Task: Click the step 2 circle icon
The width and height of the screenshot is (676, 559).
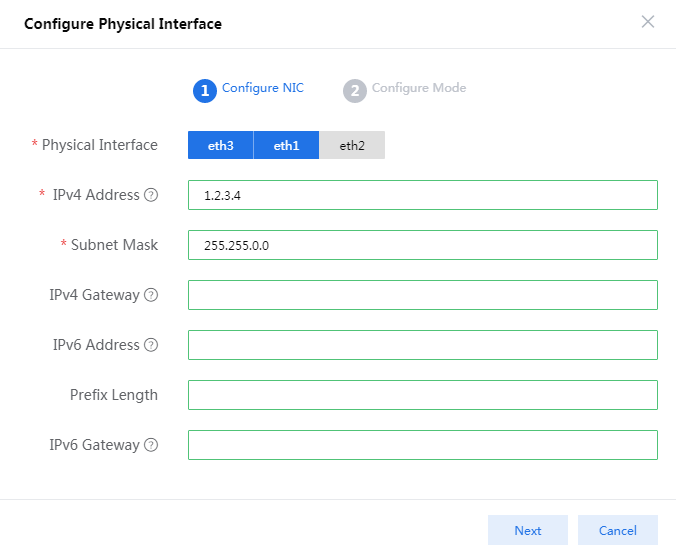Action: tap(354, 91)
